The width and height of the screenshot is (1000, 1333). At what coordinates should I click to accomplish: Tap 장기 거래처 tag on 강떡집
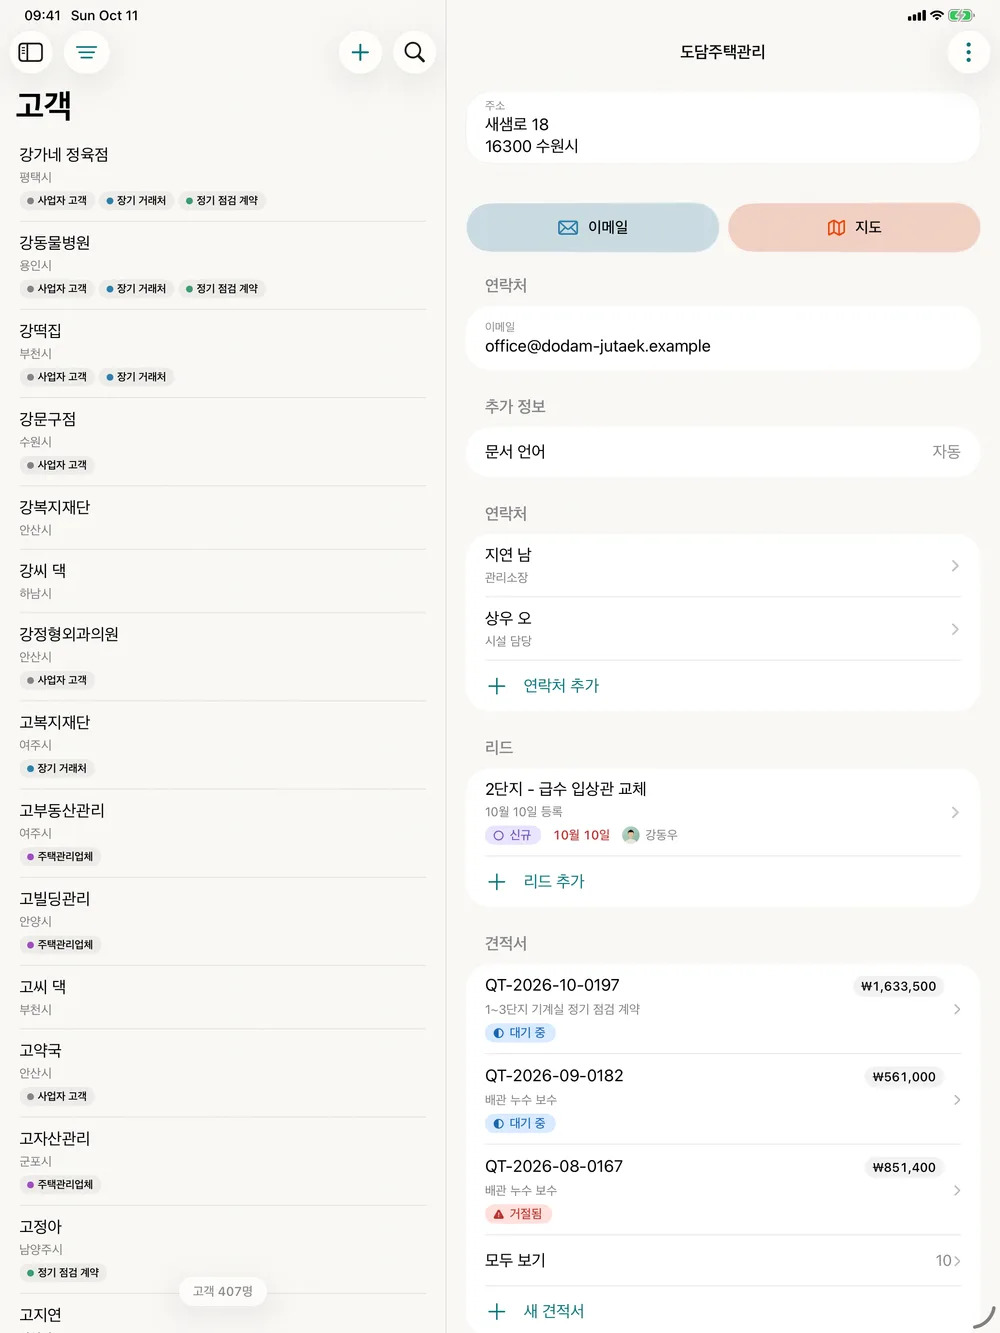click(137, 377)
